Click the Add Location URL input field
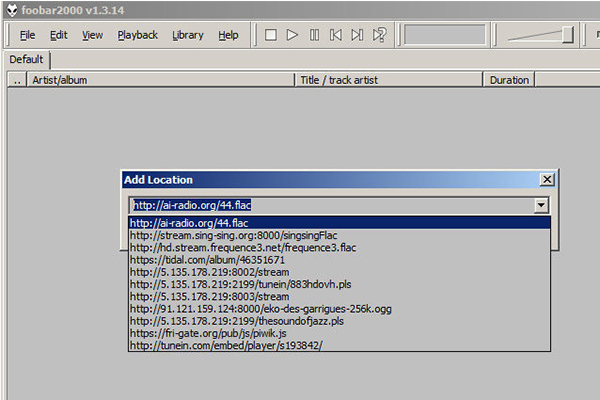 point(332,205)
